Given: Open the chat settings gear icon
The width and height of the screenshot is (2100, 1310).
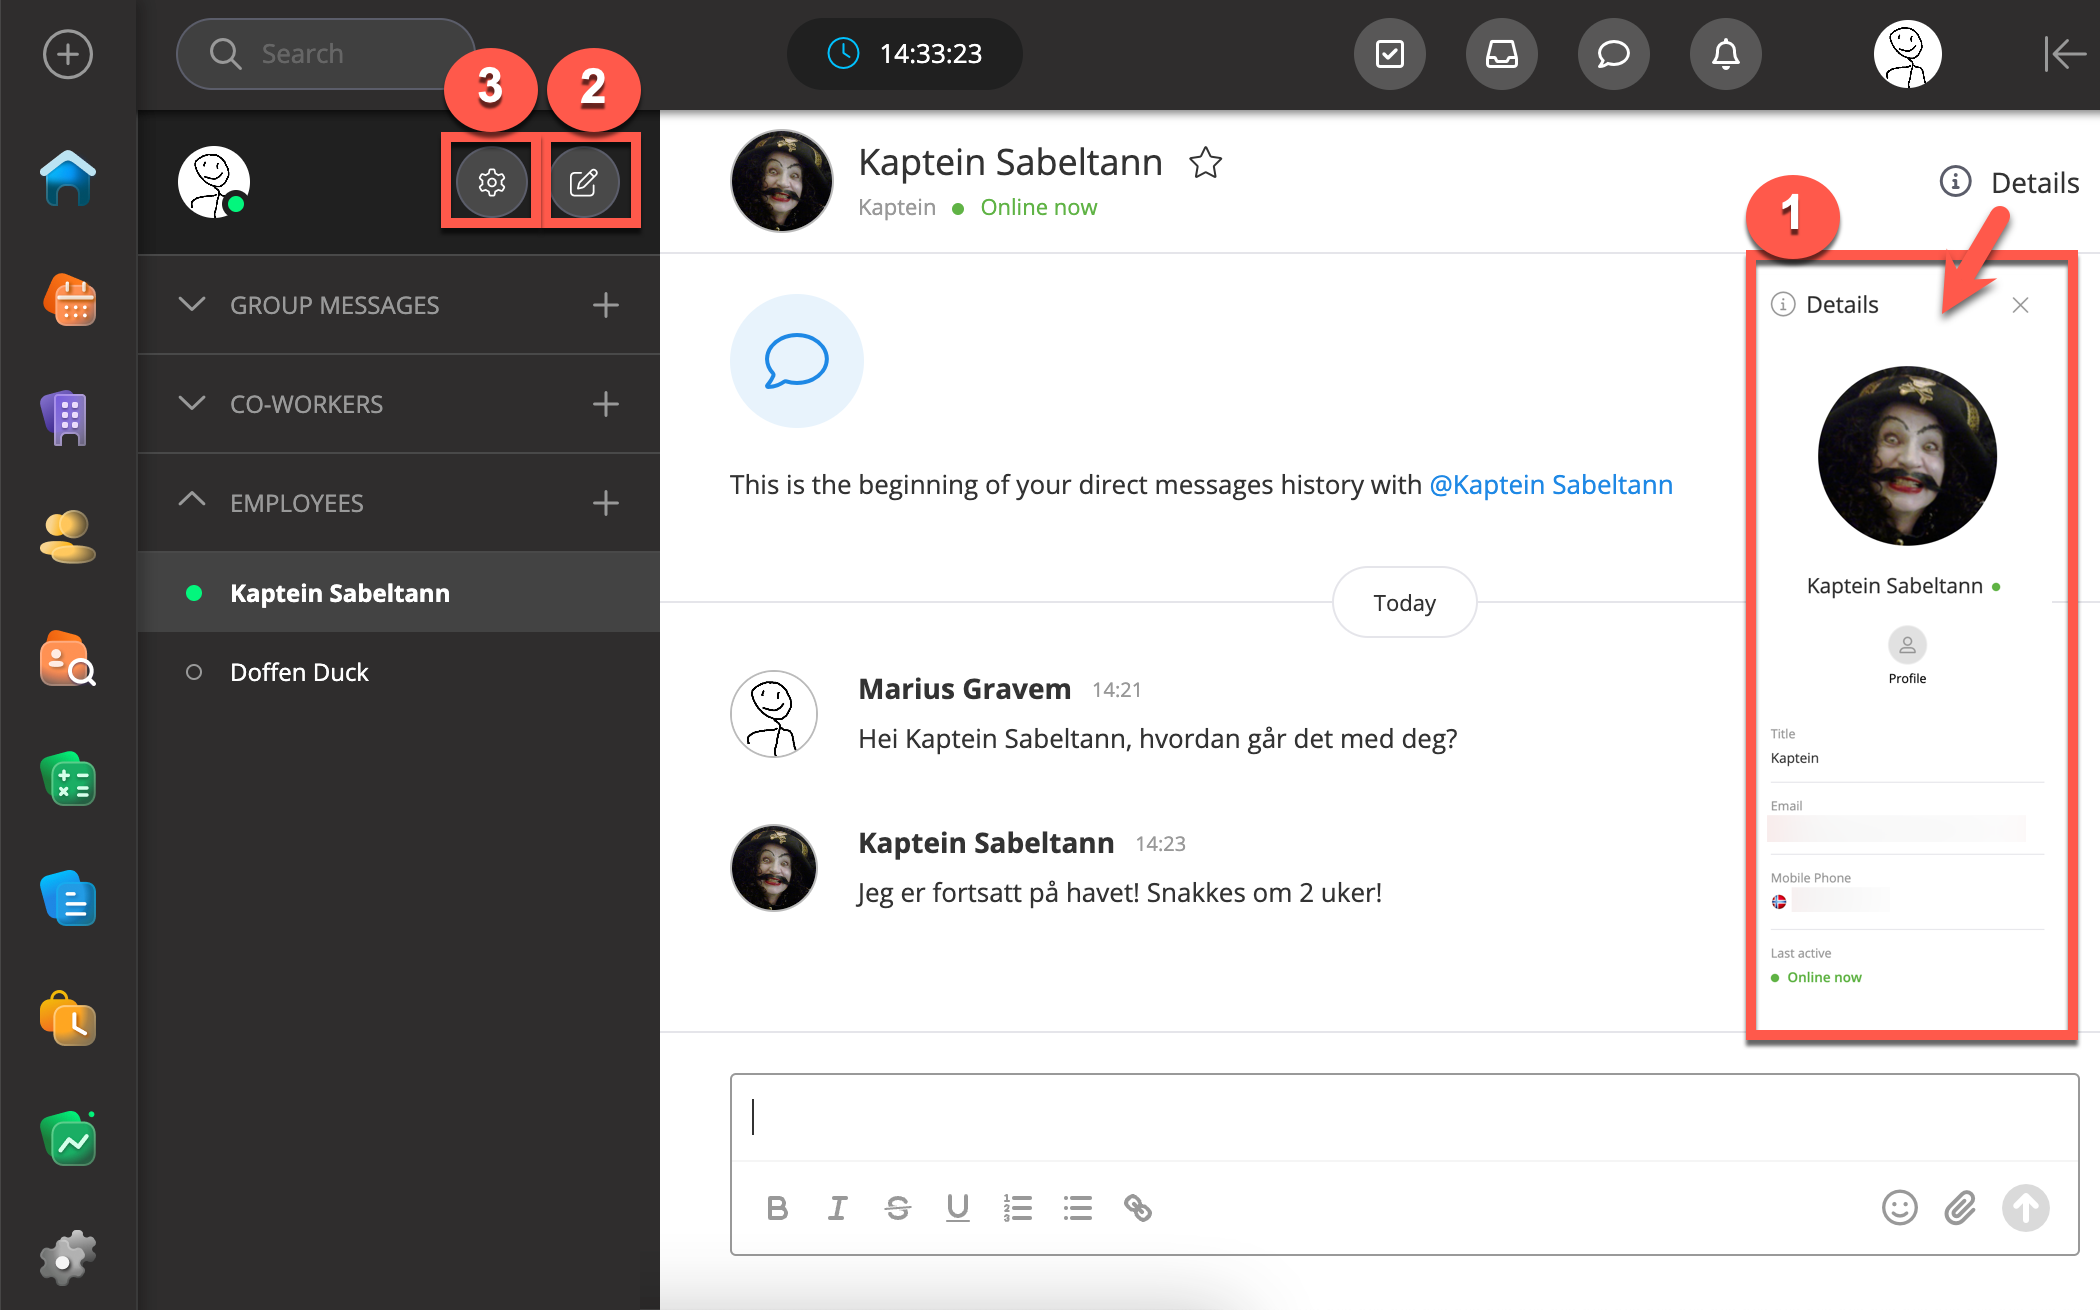Looking at the screenshot, I should pyautogui.click(x=491, y=182).
